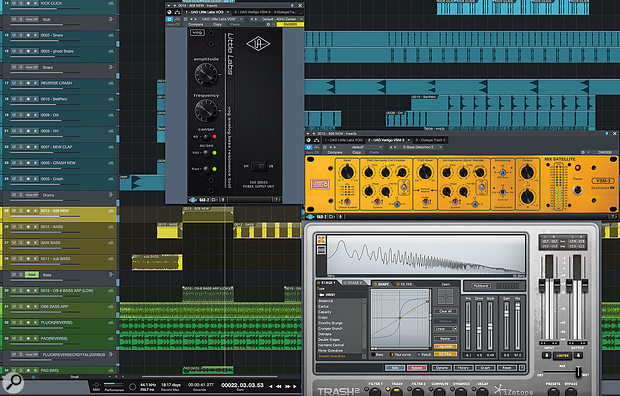This screenshot has width=620, height=396.
Task: Click the MIDI monitor icon in transport
Action: click(x=96, y=385)
